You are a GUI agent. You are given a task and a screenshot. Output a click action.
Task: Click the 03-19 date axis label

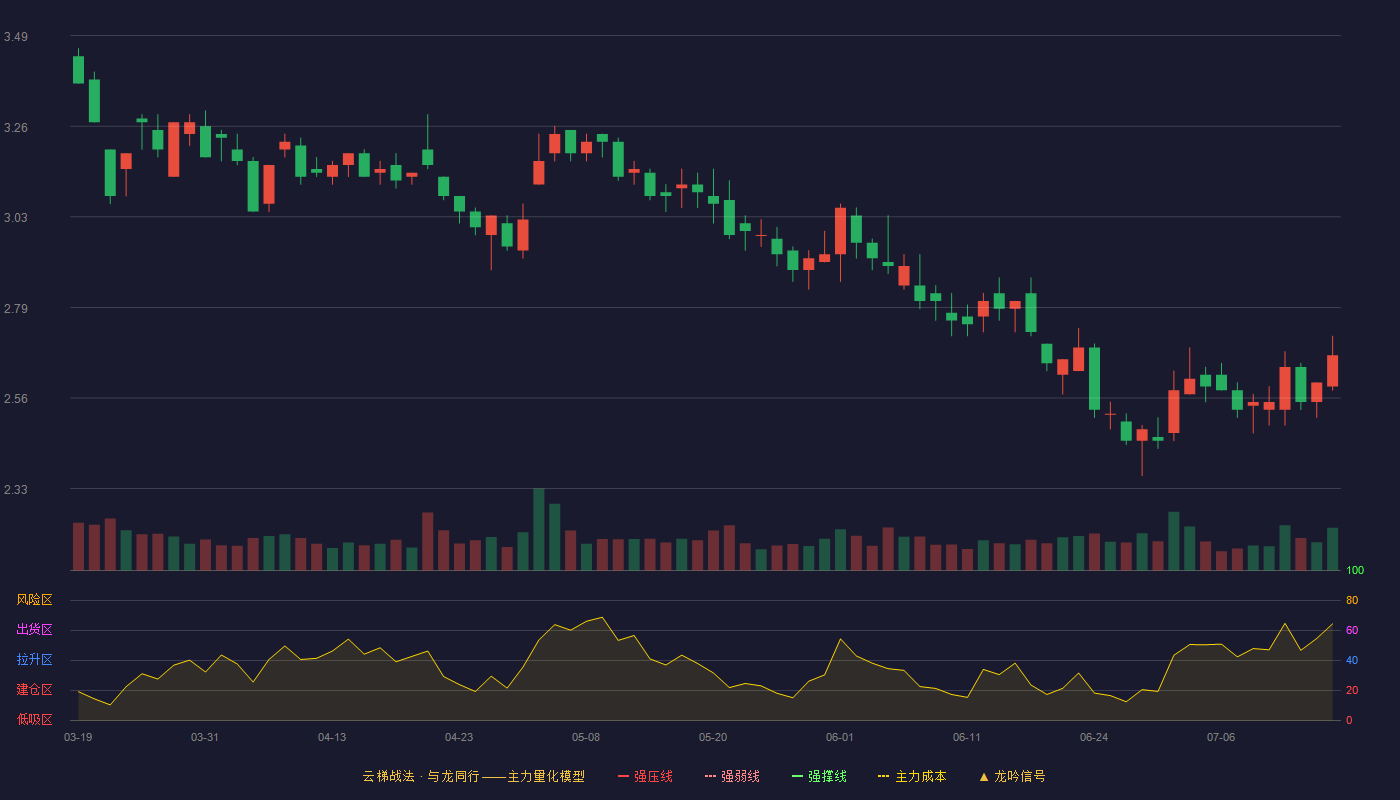coord(78,737)
